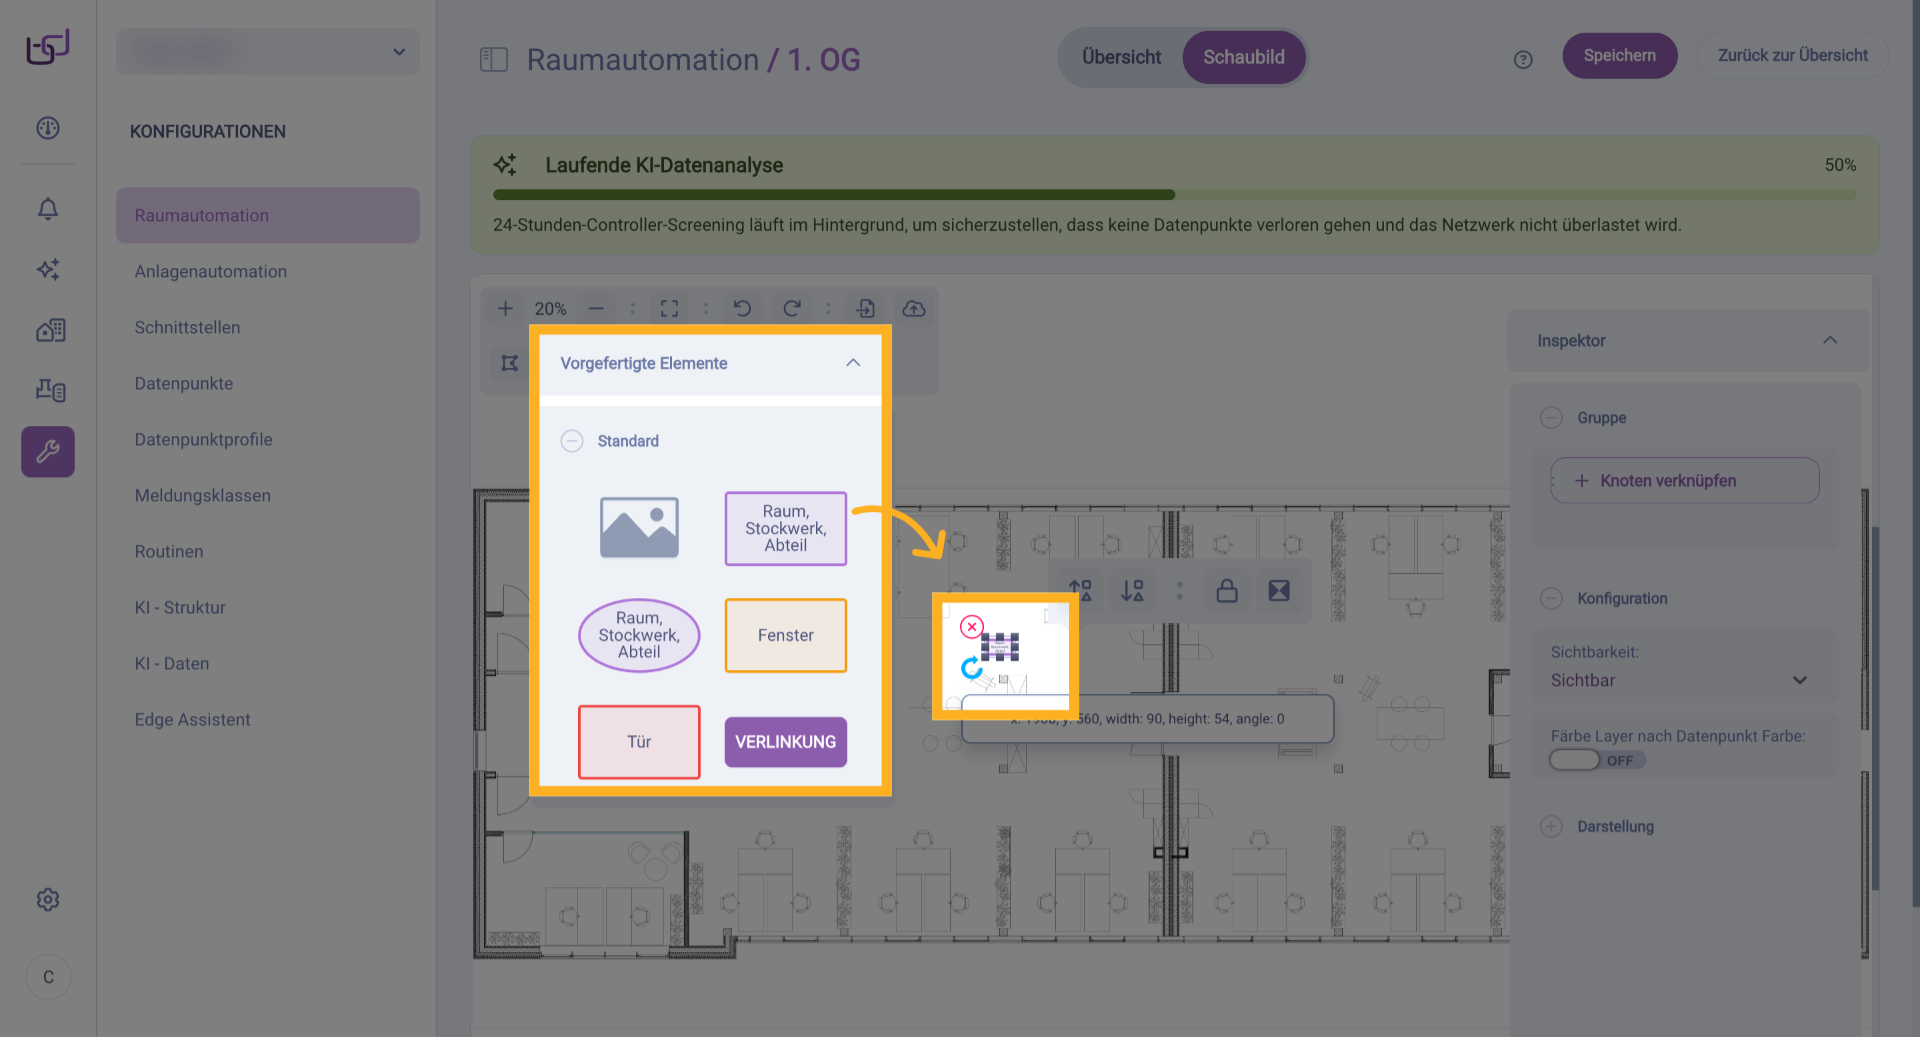Viewport: 1920px width, 1037px height.
Task: Open the notifications bell in sidebar
Action: [48, 209]
